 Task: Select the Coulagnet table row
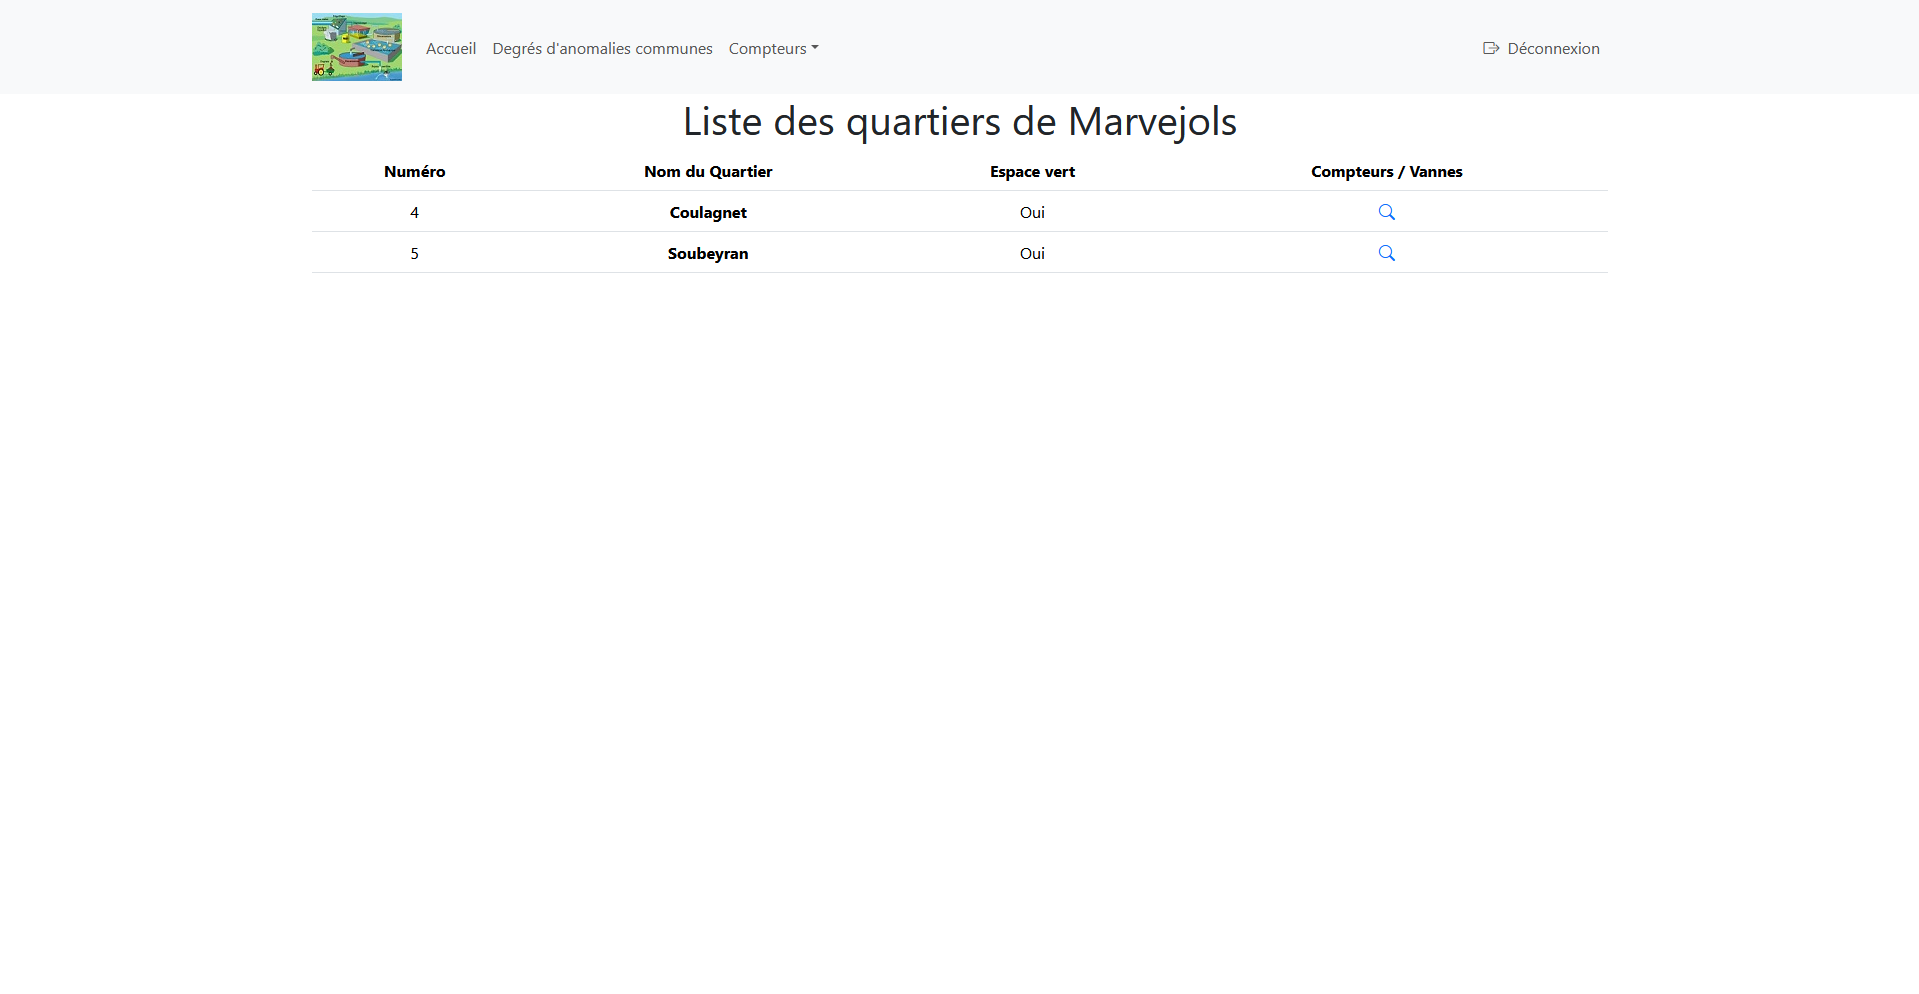pos(708,212)
